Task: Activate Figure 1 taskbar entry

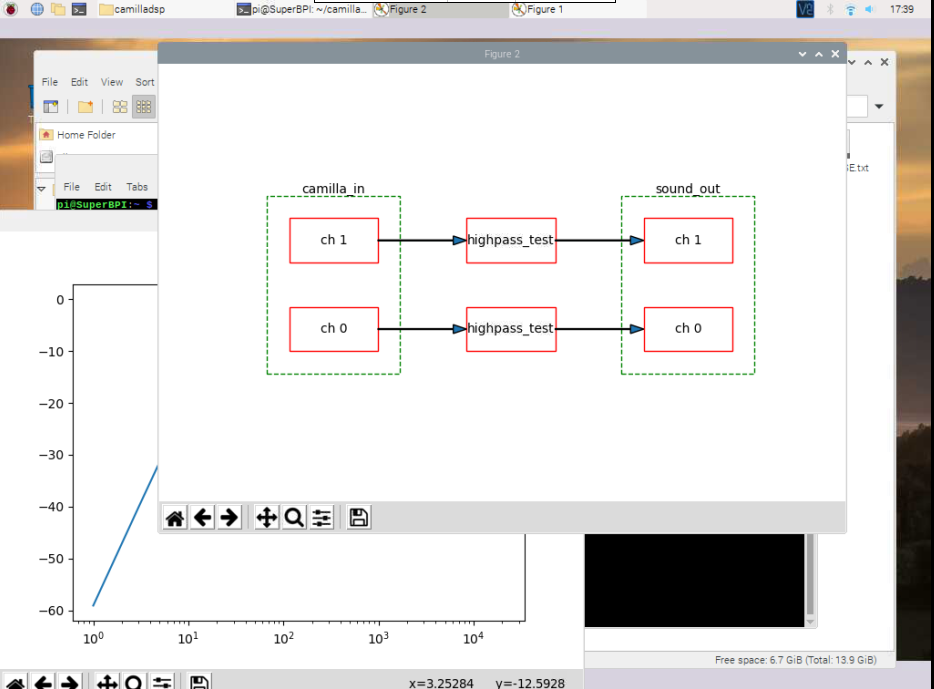Action: coord(578,9)
